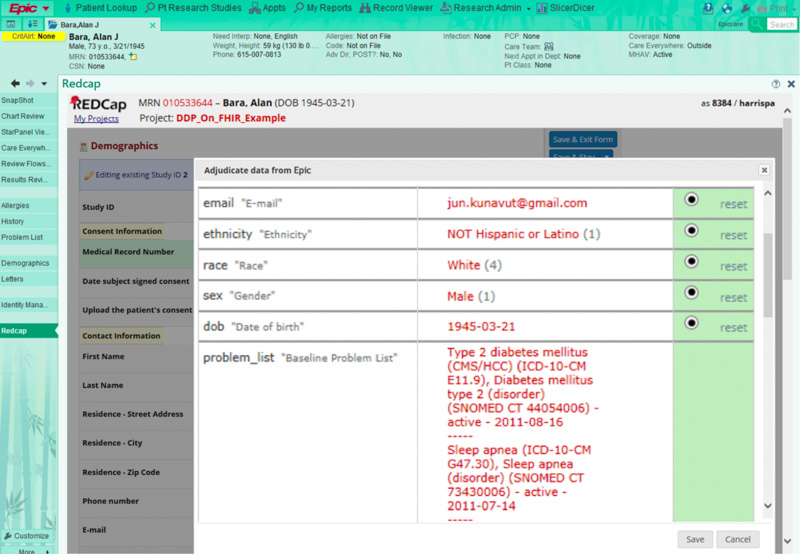Viewport: 800px width, 554px height.
Task: Select the email value radio button
Action: pos(691,199)
